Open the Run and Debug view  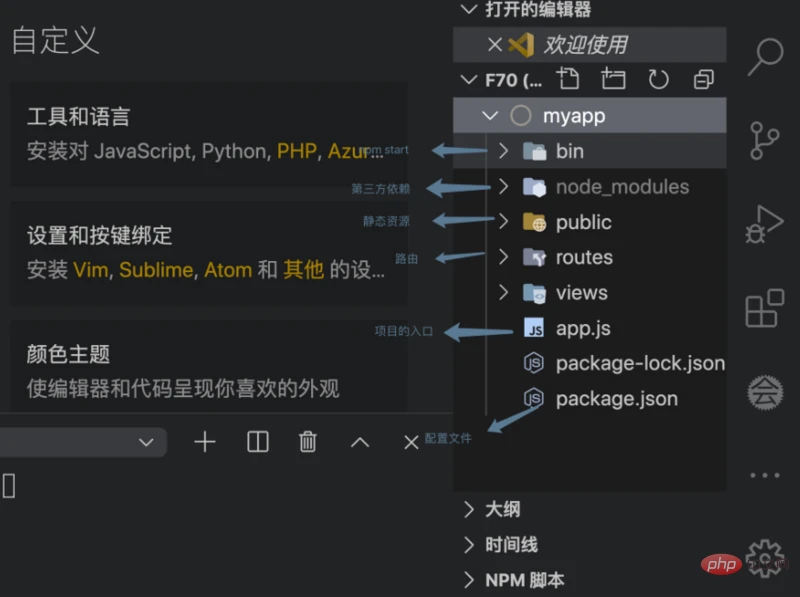pos(765,224)
